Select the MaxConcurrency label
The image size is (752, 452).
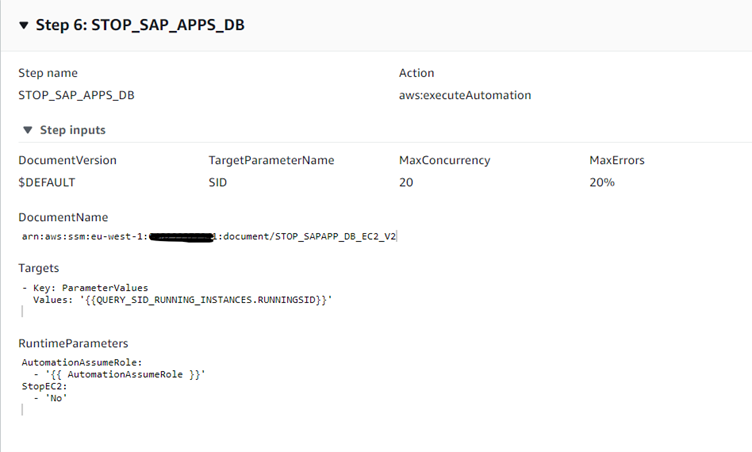pos(445,160)
